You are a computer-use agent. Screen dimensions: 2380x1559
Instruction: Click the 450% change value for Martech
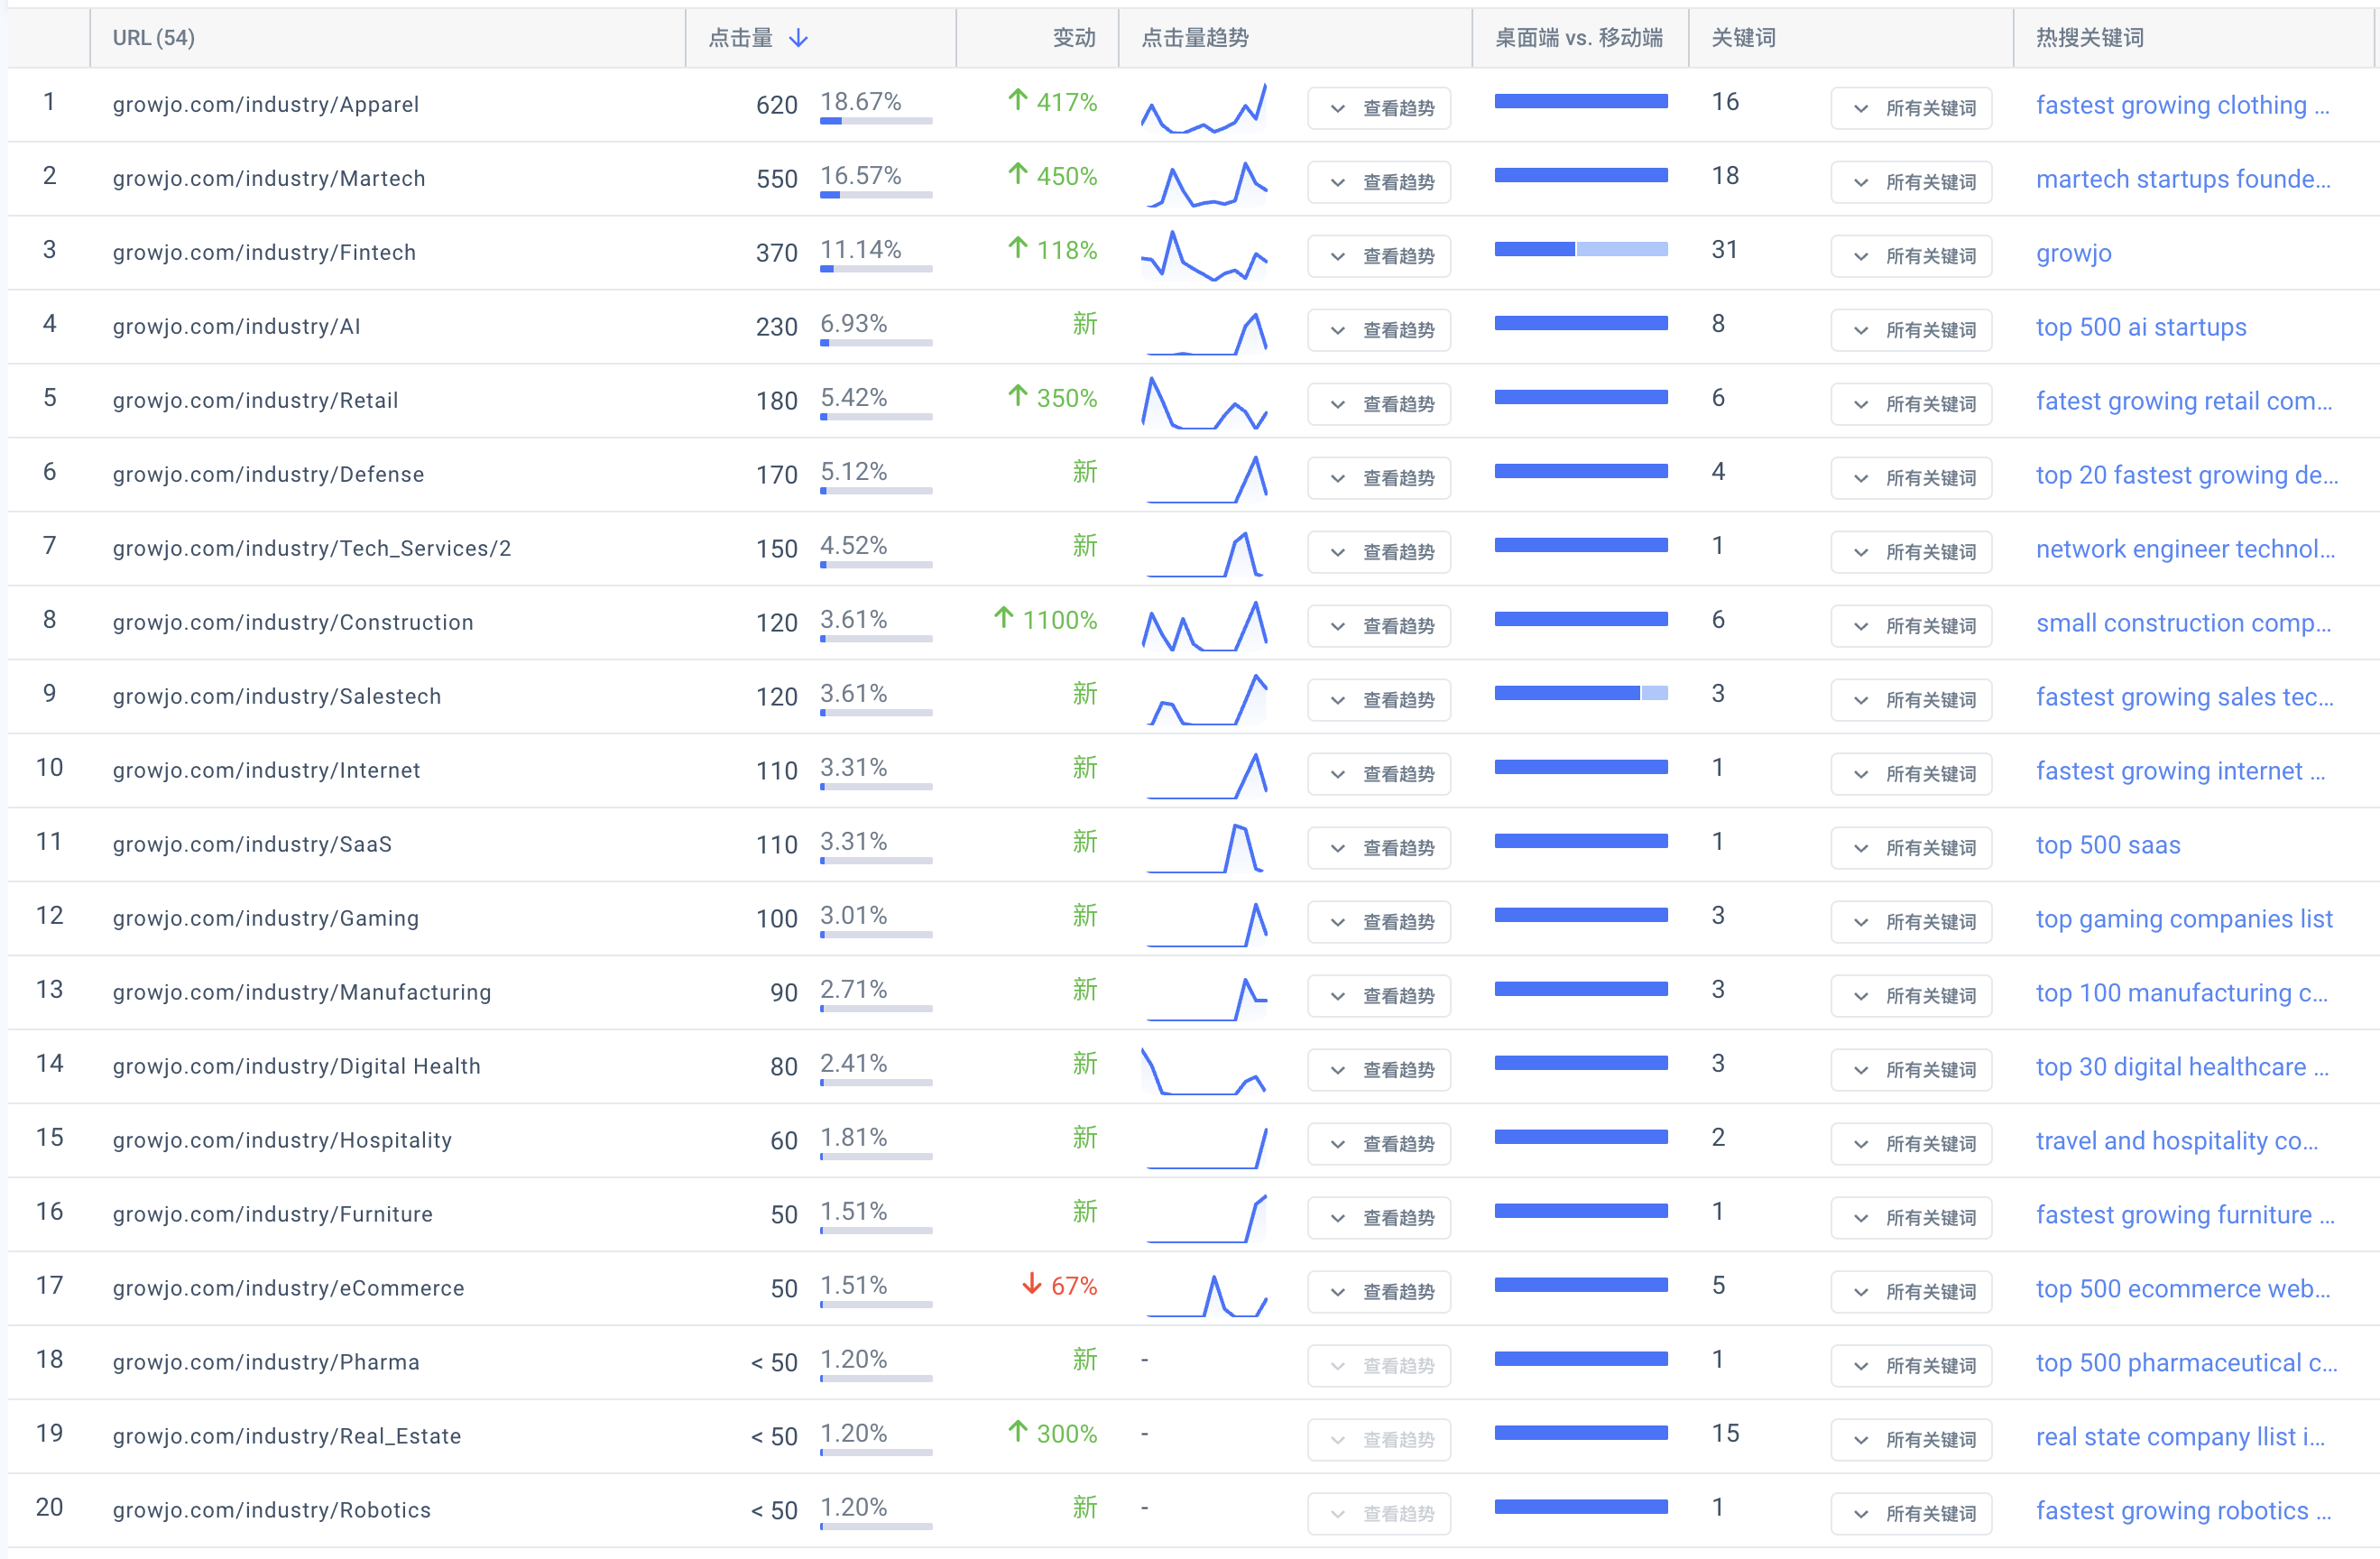1066,176
